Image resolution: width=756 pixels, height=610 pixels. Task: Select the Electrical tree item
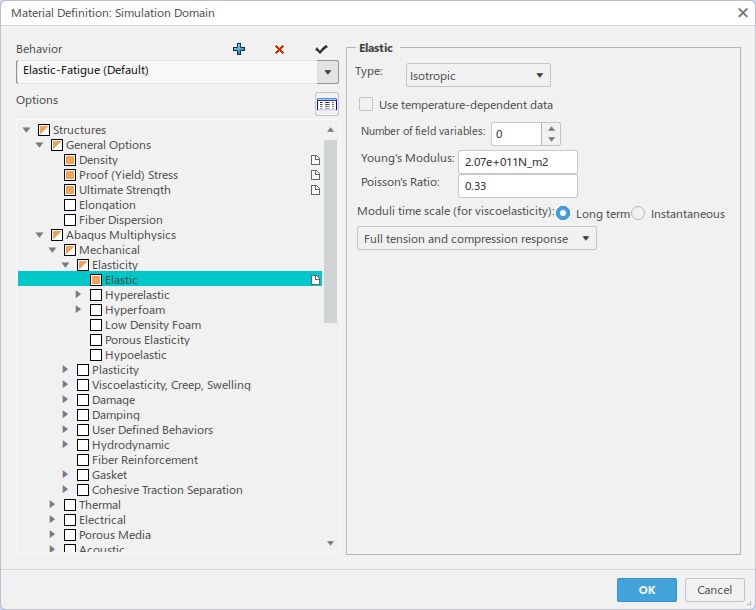[102, 520]
